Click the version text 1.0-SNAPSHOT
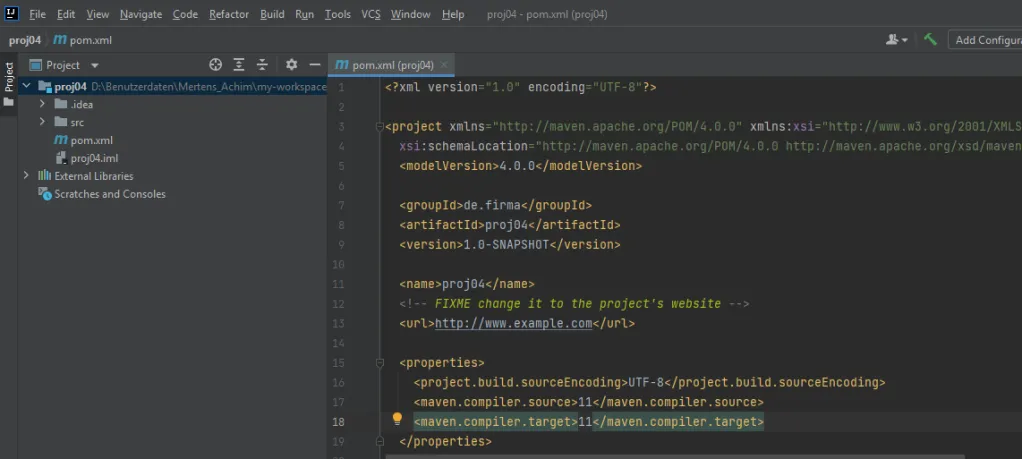1022x459 pixels. [x=506, y=244]
